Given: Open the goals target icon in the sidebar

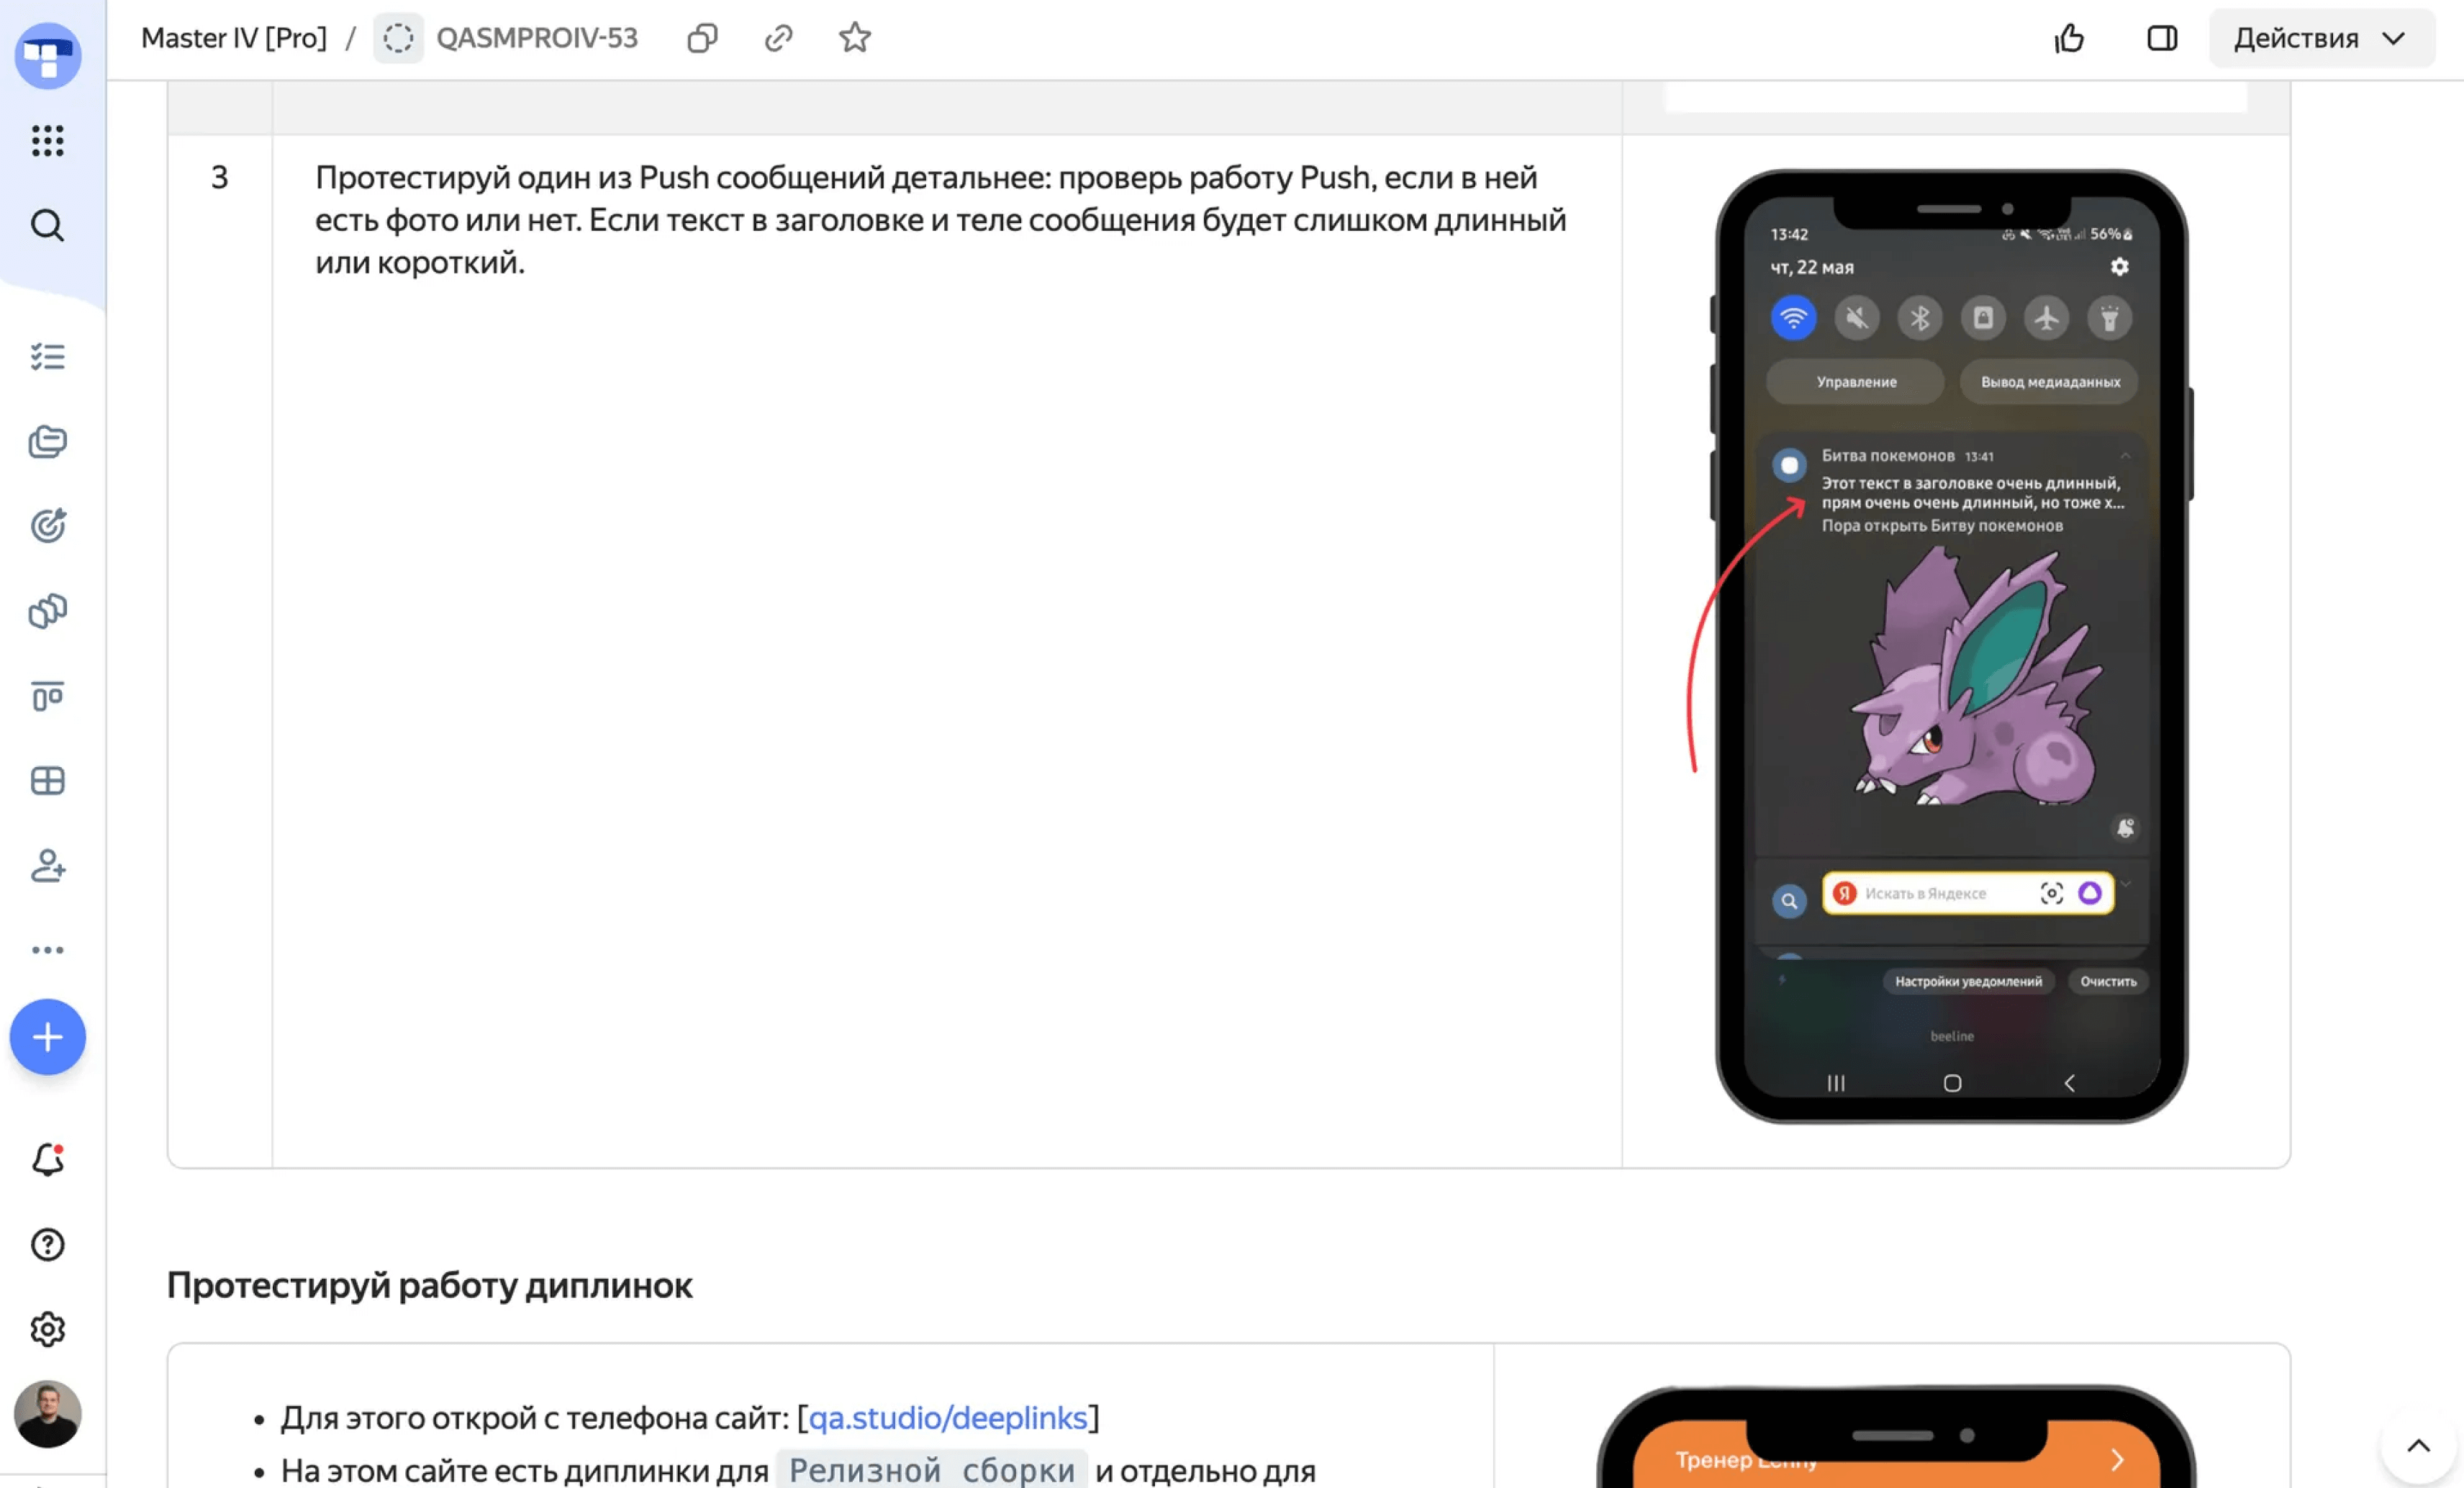Looking at the screenshot, I should coord(47,526).
